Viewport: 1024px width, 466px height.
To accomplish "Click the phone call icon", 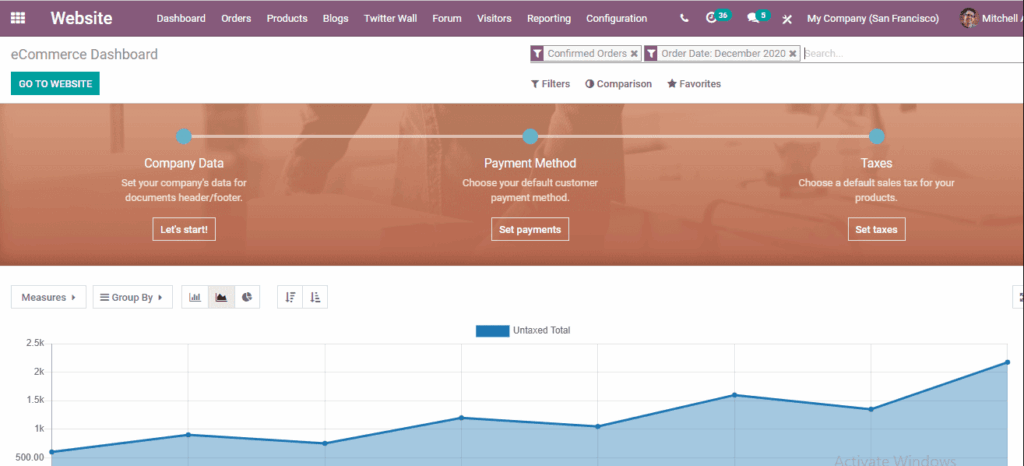I will pyautogui.click(x=684, y=18).
